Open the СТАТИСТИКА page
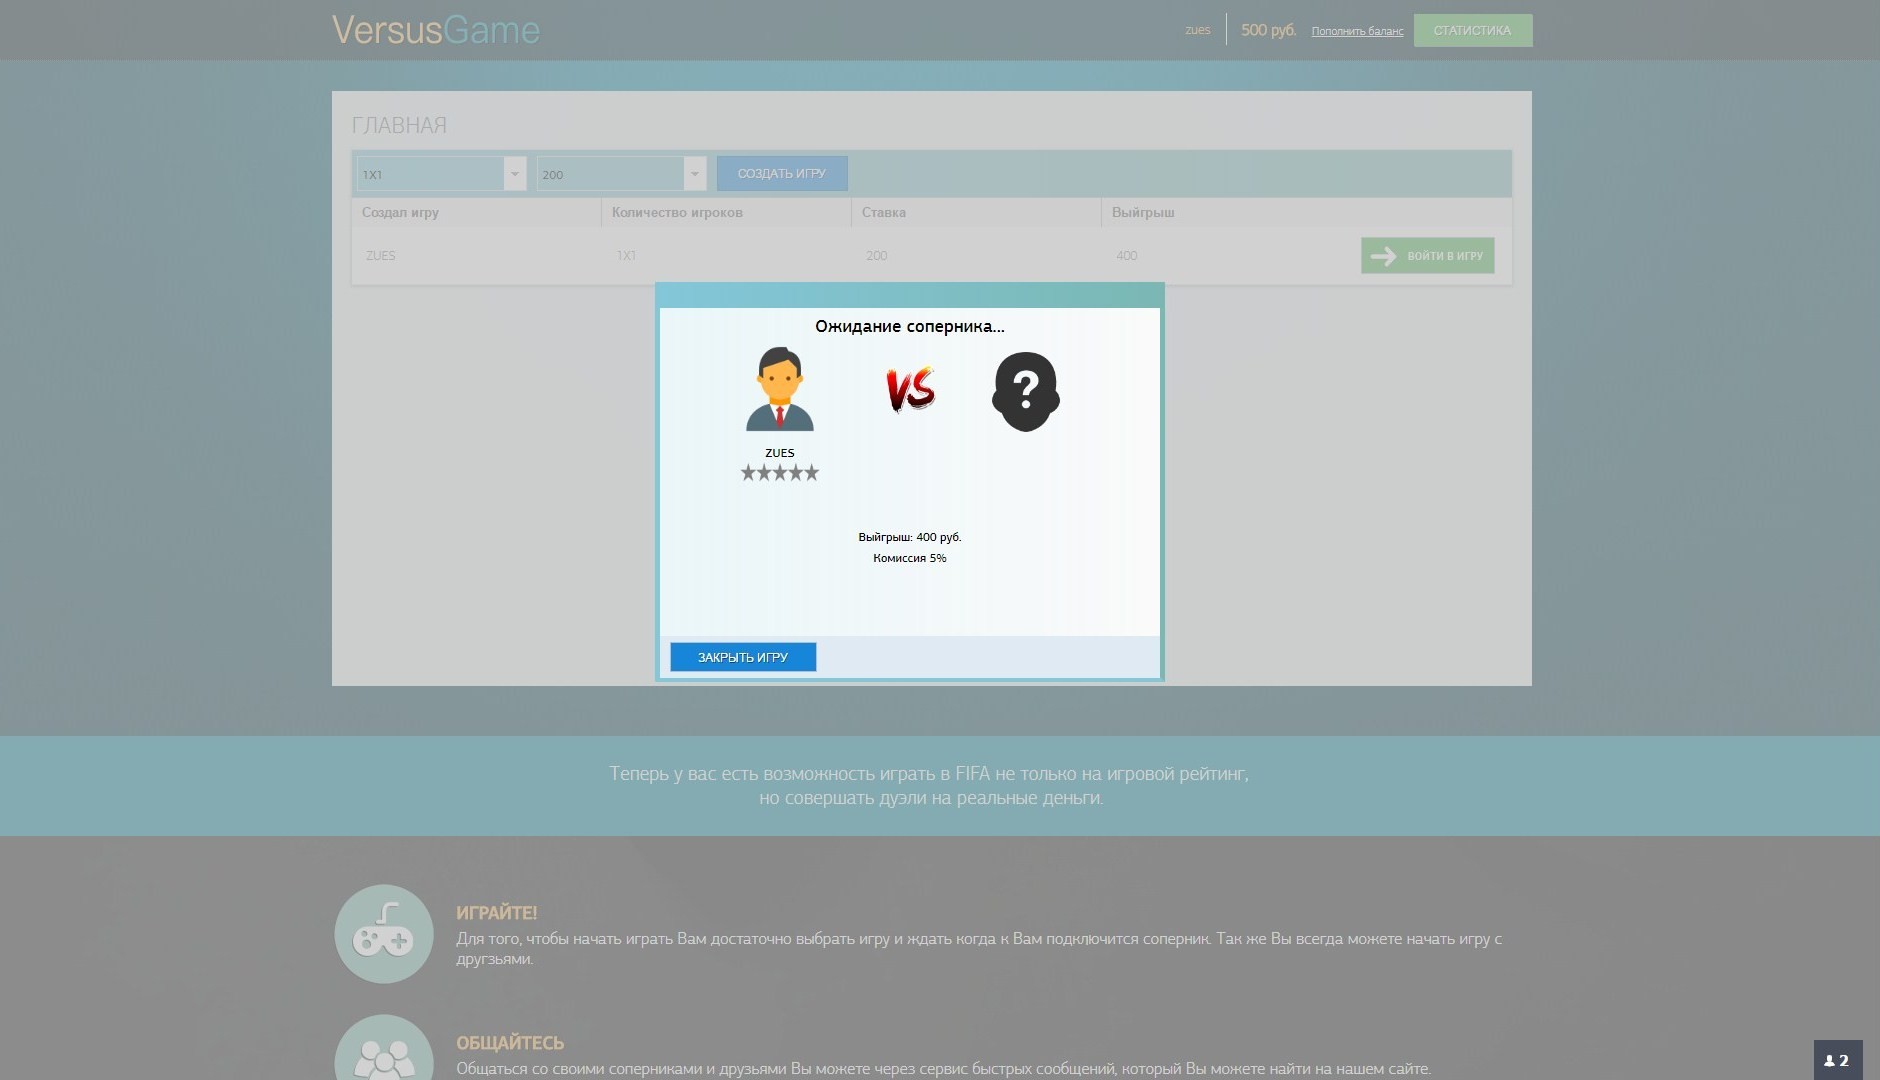 pyautogui.click(x=1472, y=31)
